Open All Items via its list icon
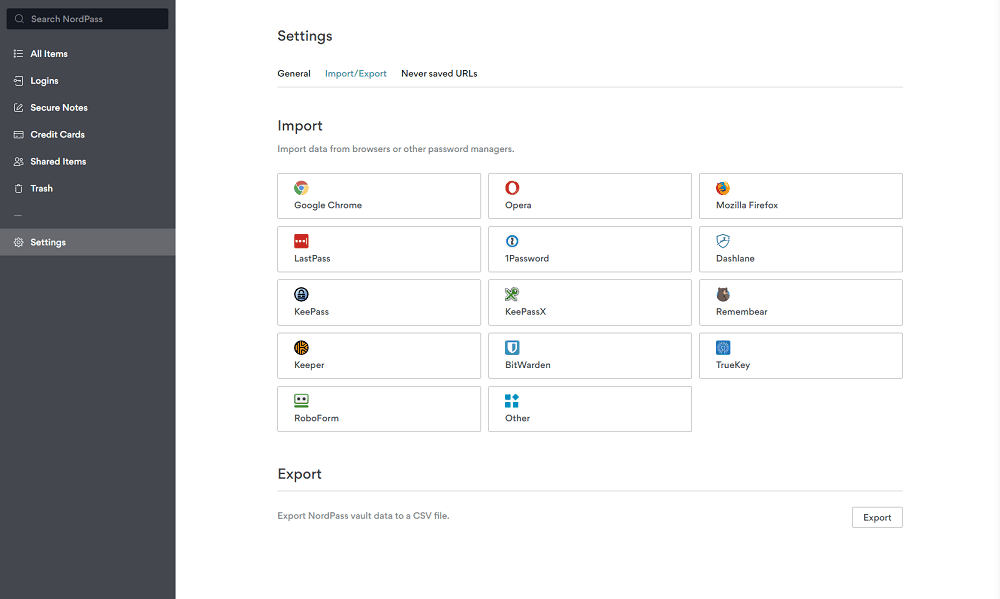Screen dimensions: 1000x599 [18, 54]
